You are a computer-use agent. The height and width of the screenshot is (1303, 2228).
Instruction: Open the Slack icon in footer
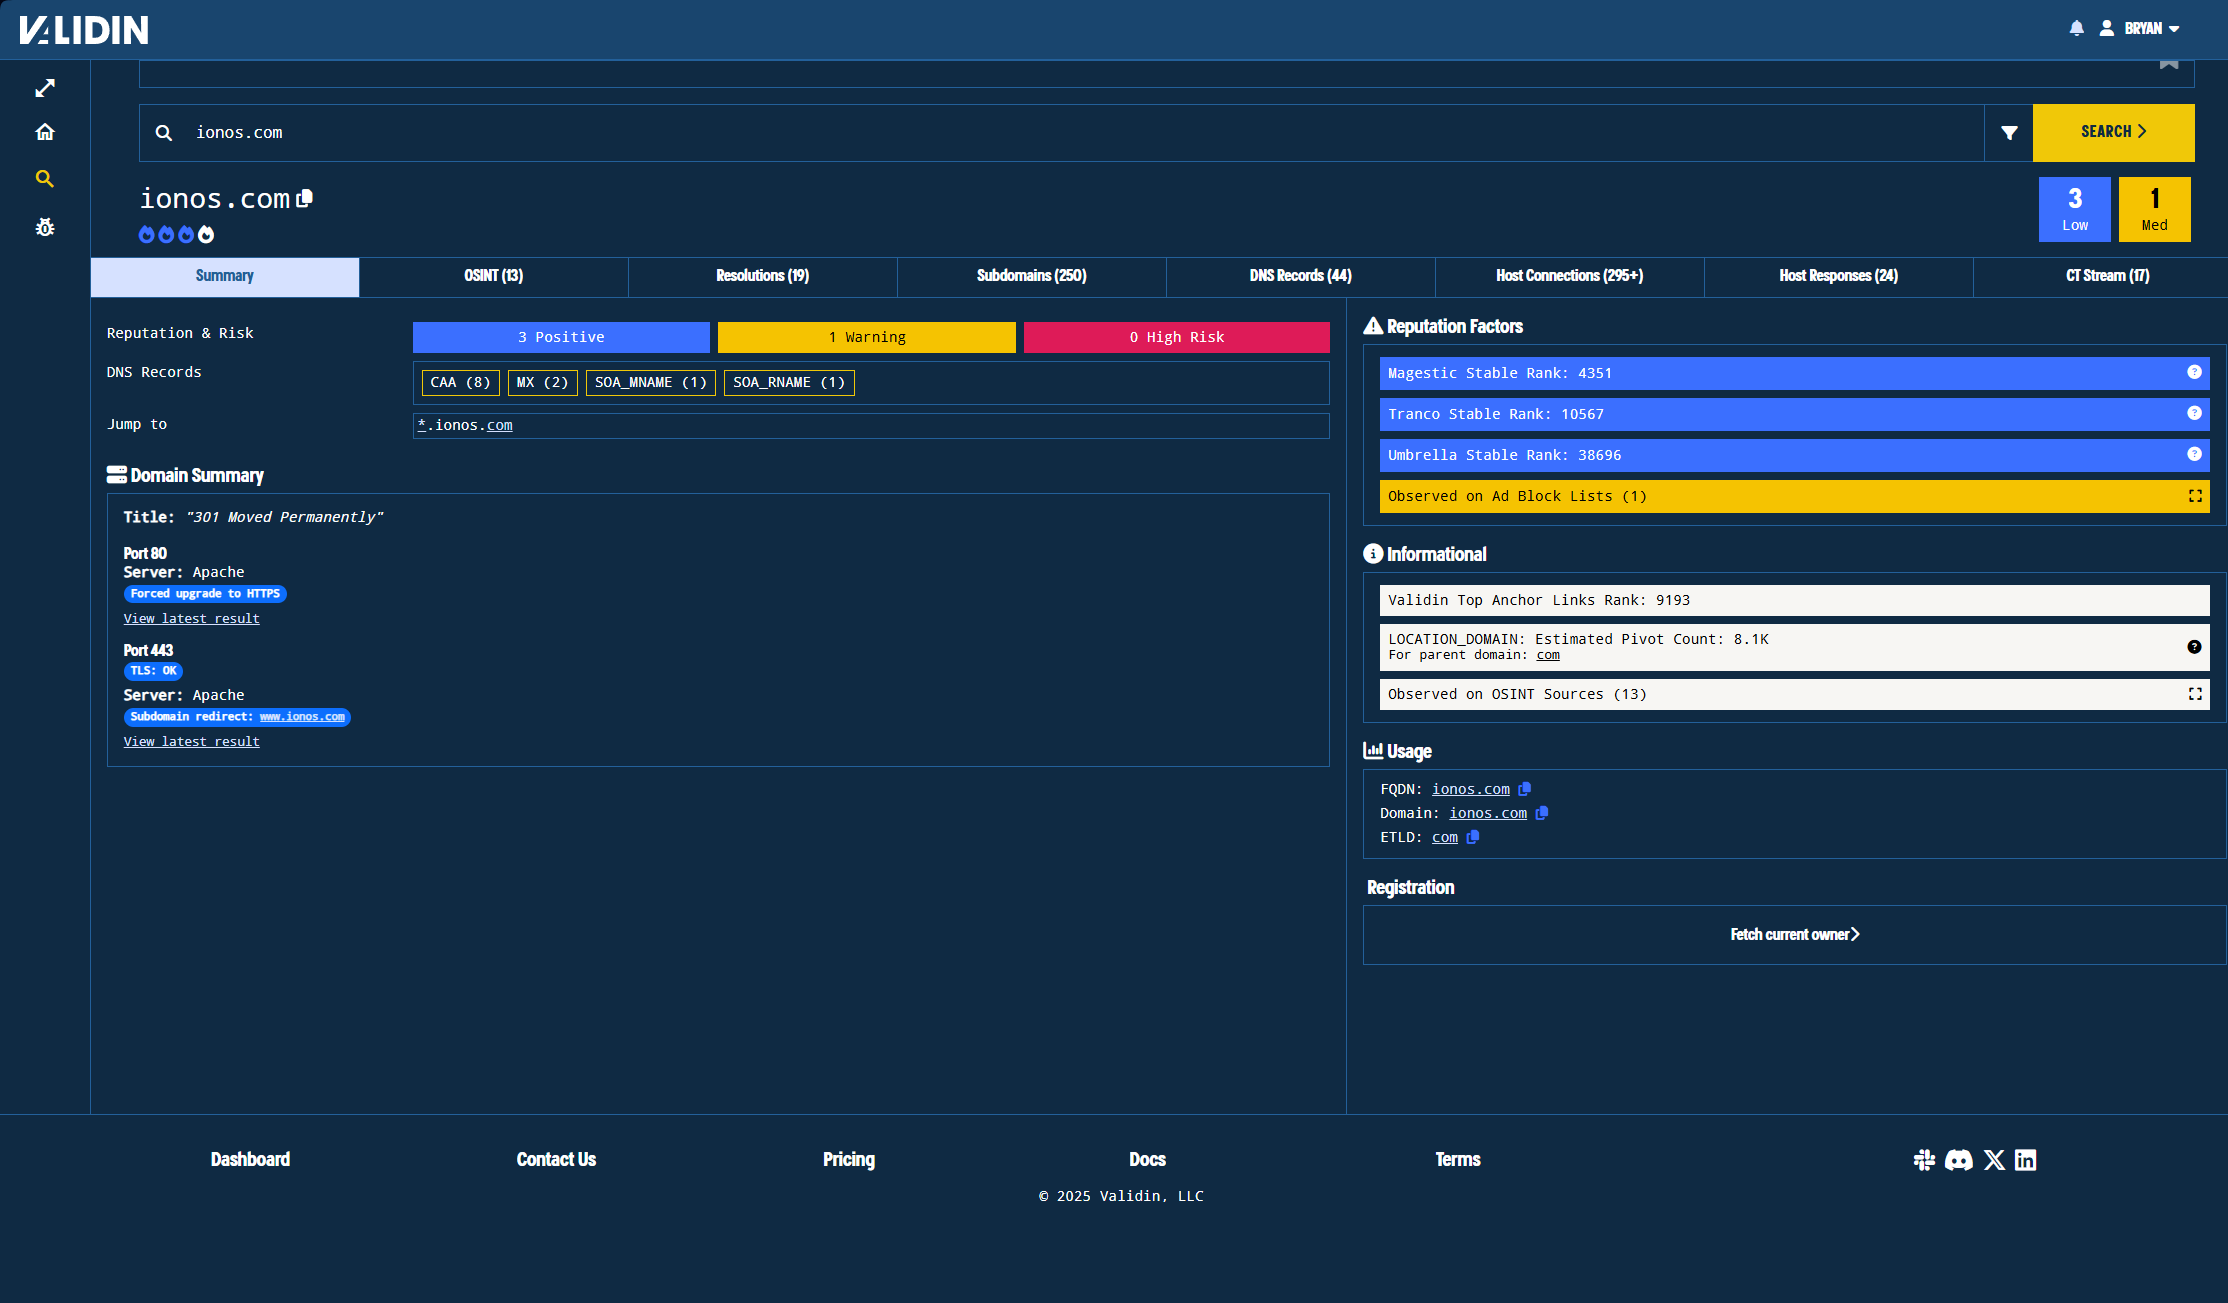(1924, 1160)
